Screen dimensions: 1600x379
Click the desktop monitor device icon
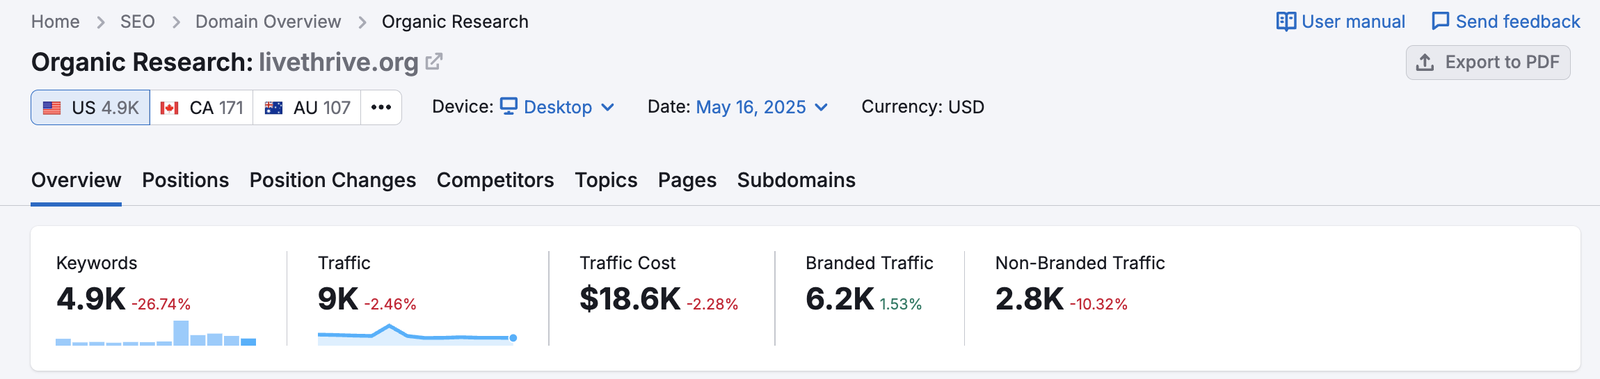point(509,106)
